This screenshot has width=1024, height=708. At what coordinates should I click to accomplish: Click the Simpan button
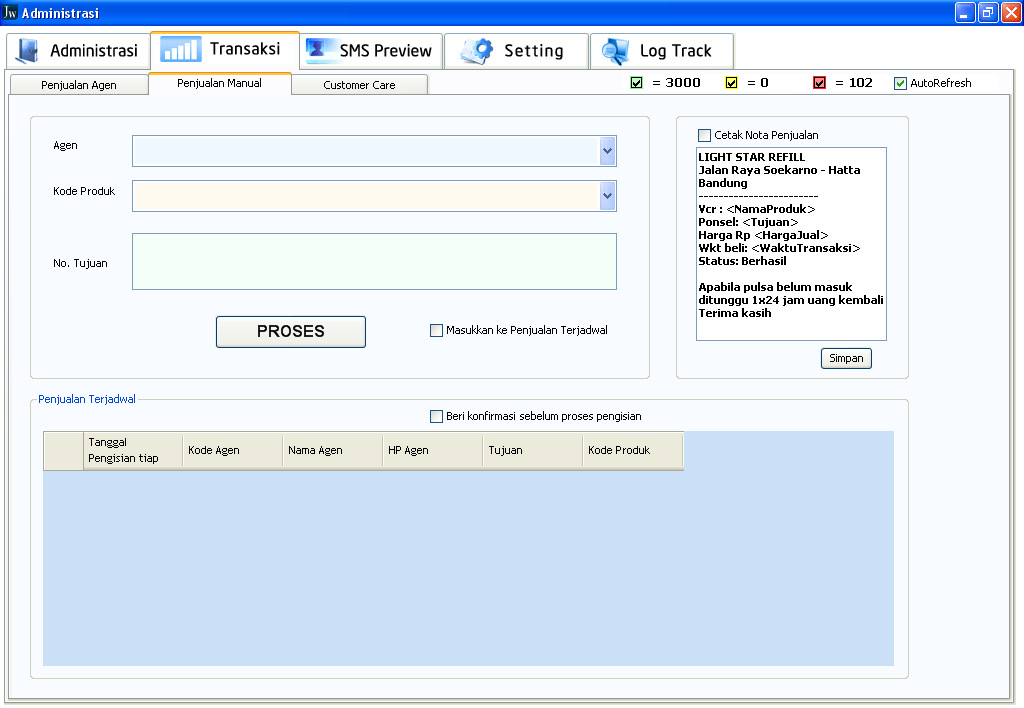point(846,358)
